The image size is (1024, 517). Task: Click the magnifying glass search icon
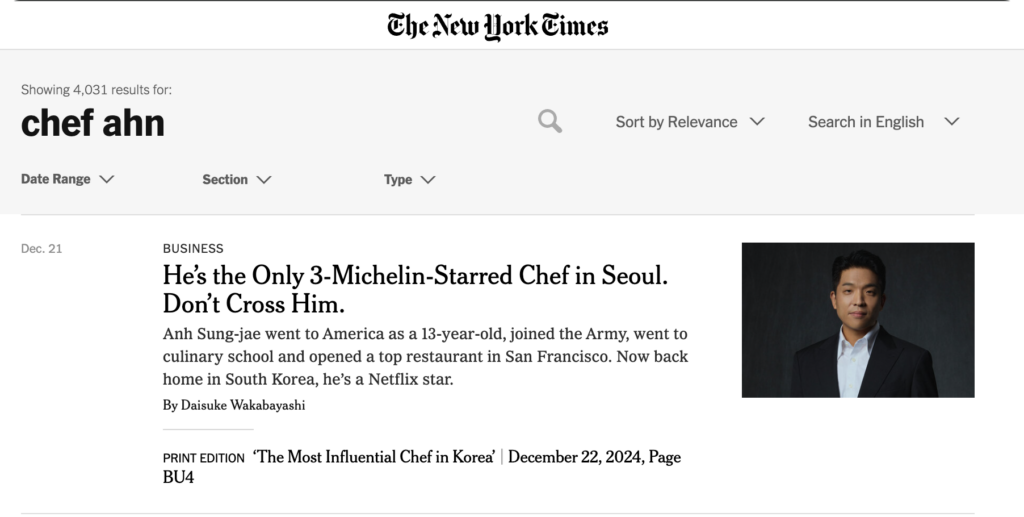(550, 121)
